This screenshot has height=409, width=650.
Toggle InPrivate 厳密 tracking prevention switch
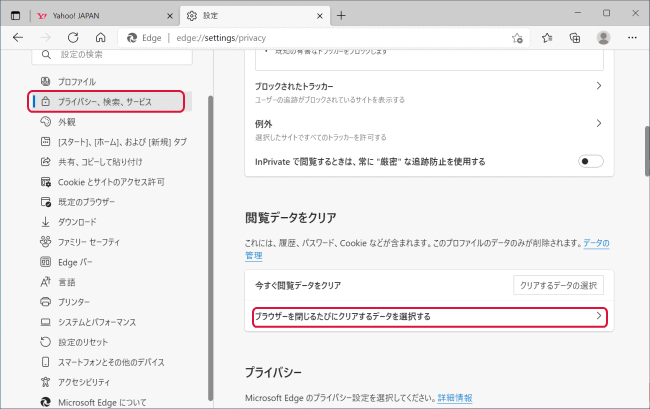[591, 161]
